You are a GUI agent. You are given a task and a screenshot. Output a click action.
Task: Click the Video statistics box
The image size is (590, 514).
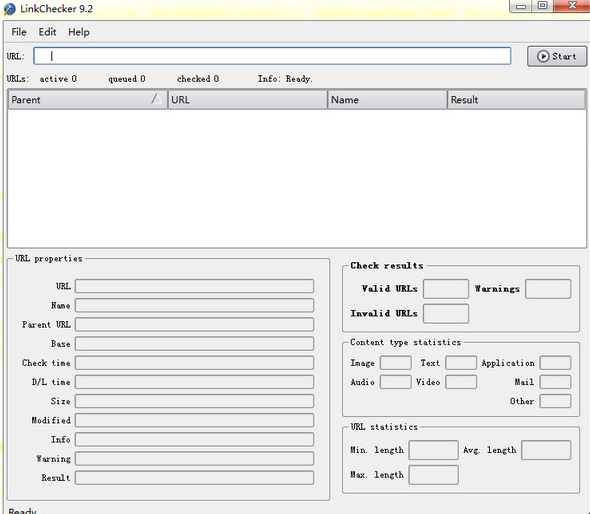click(461, 382)
